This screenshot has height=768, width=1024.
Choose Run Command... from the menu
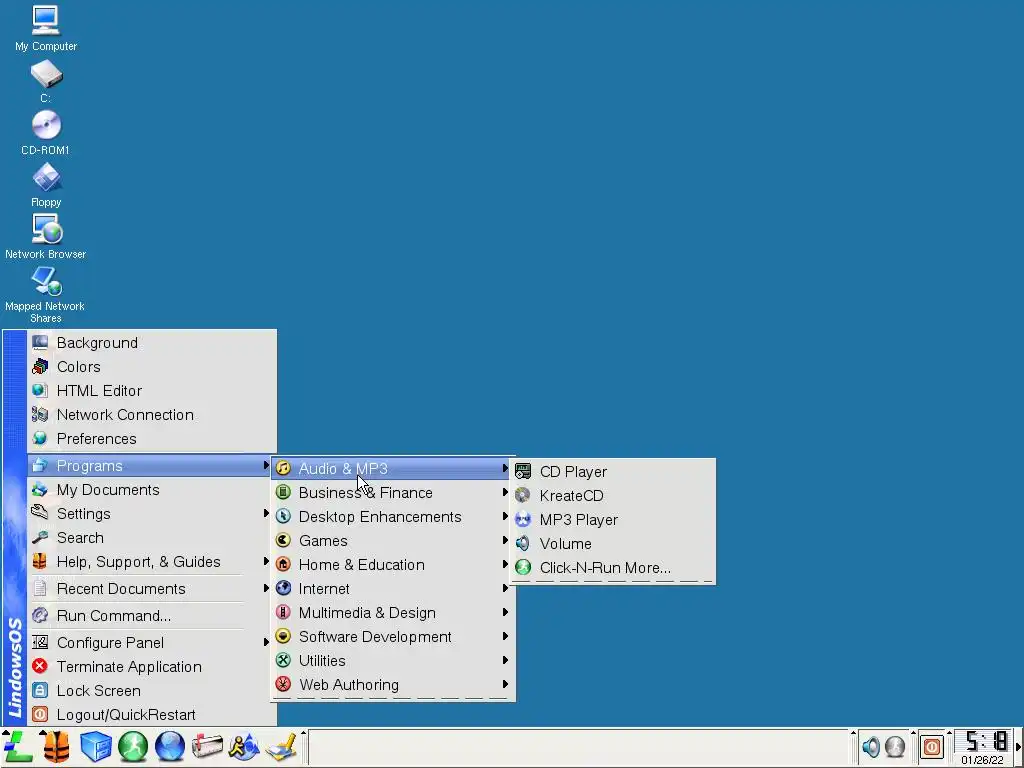pyautogui.click(x=152, y=616)
